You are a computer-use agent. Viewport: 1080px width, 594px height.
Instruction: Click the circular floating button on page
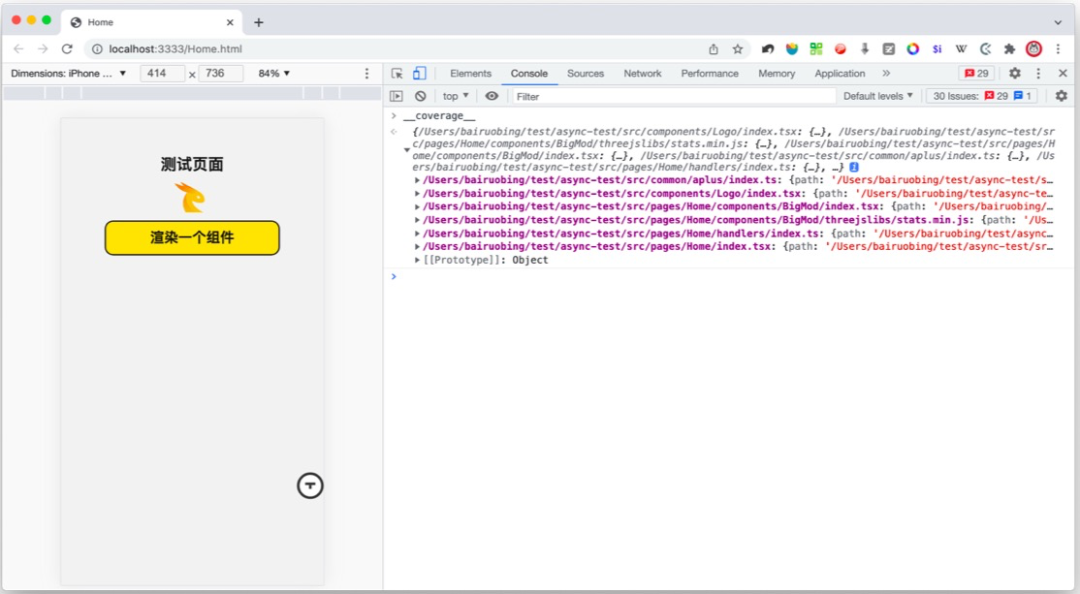pyautogui.click(x=310, y=486)
